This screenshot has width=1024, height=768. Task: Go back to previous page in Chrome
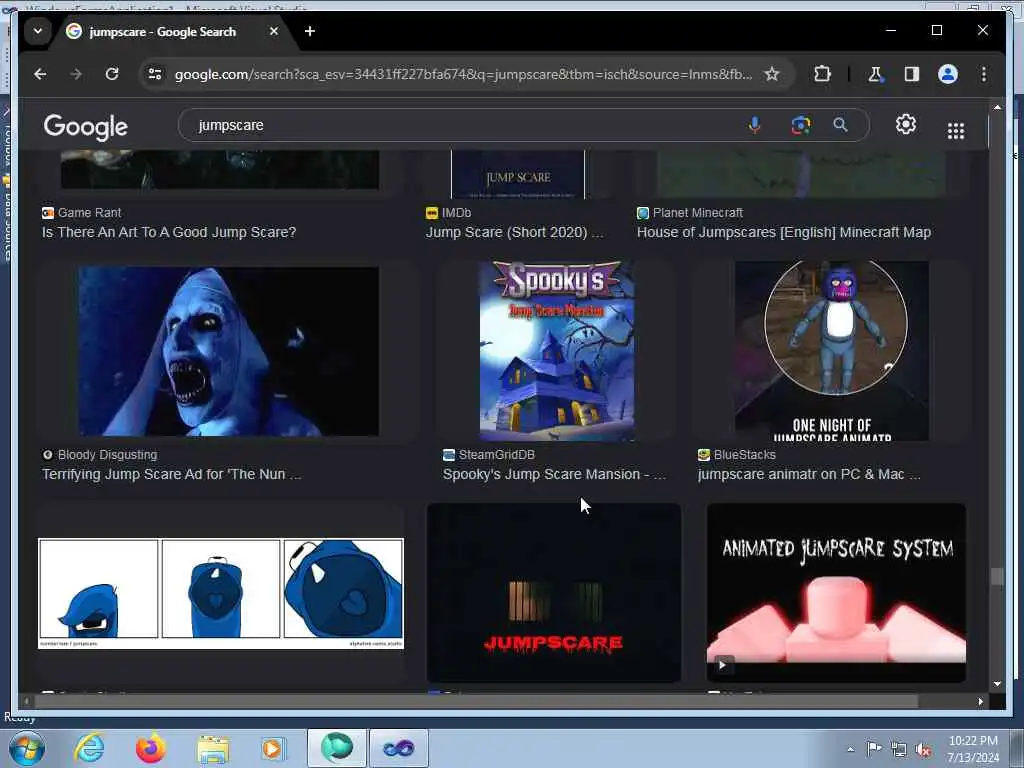(x=40, y=74)
